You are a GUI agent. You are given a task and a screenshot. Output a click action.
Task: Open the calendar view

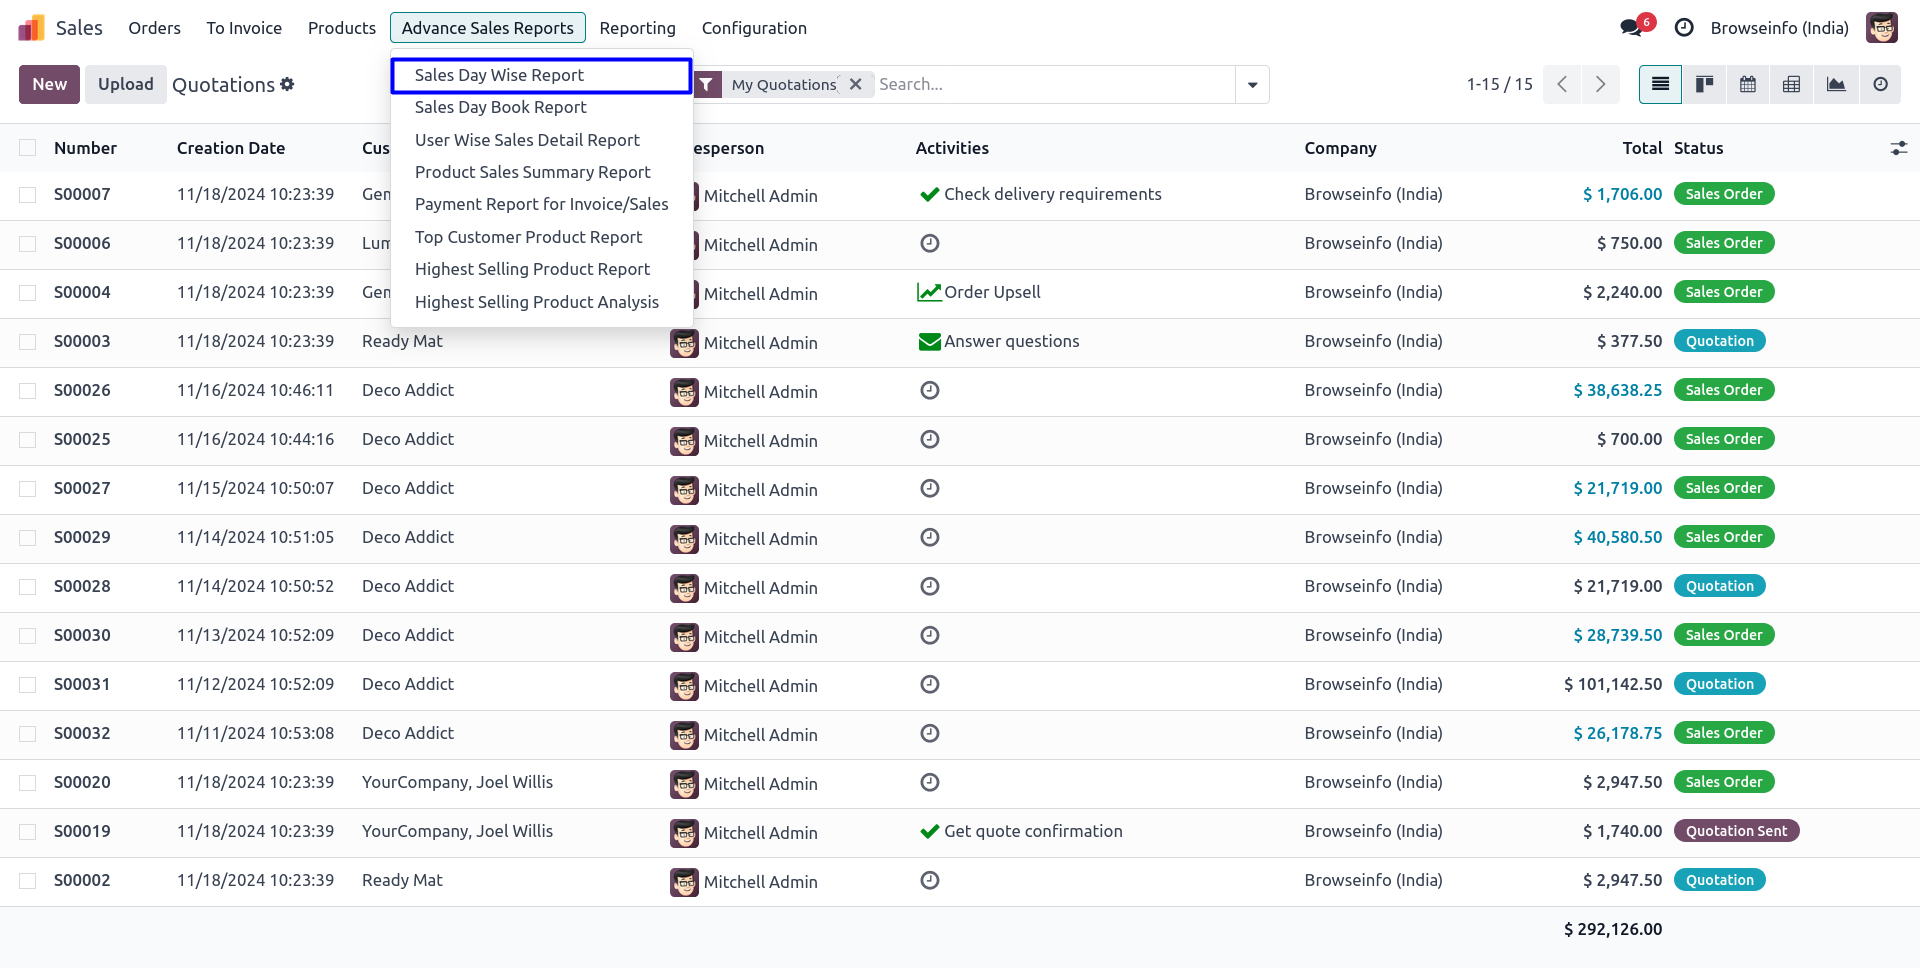pos(1748,85)
